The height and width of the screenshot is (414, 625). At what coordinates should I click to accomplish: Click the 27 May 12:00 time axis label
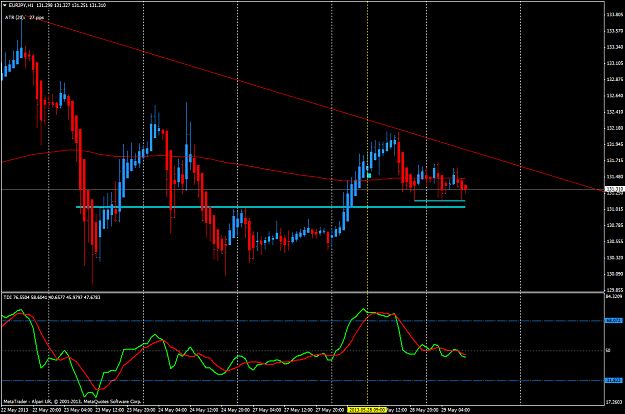point(298,410)
